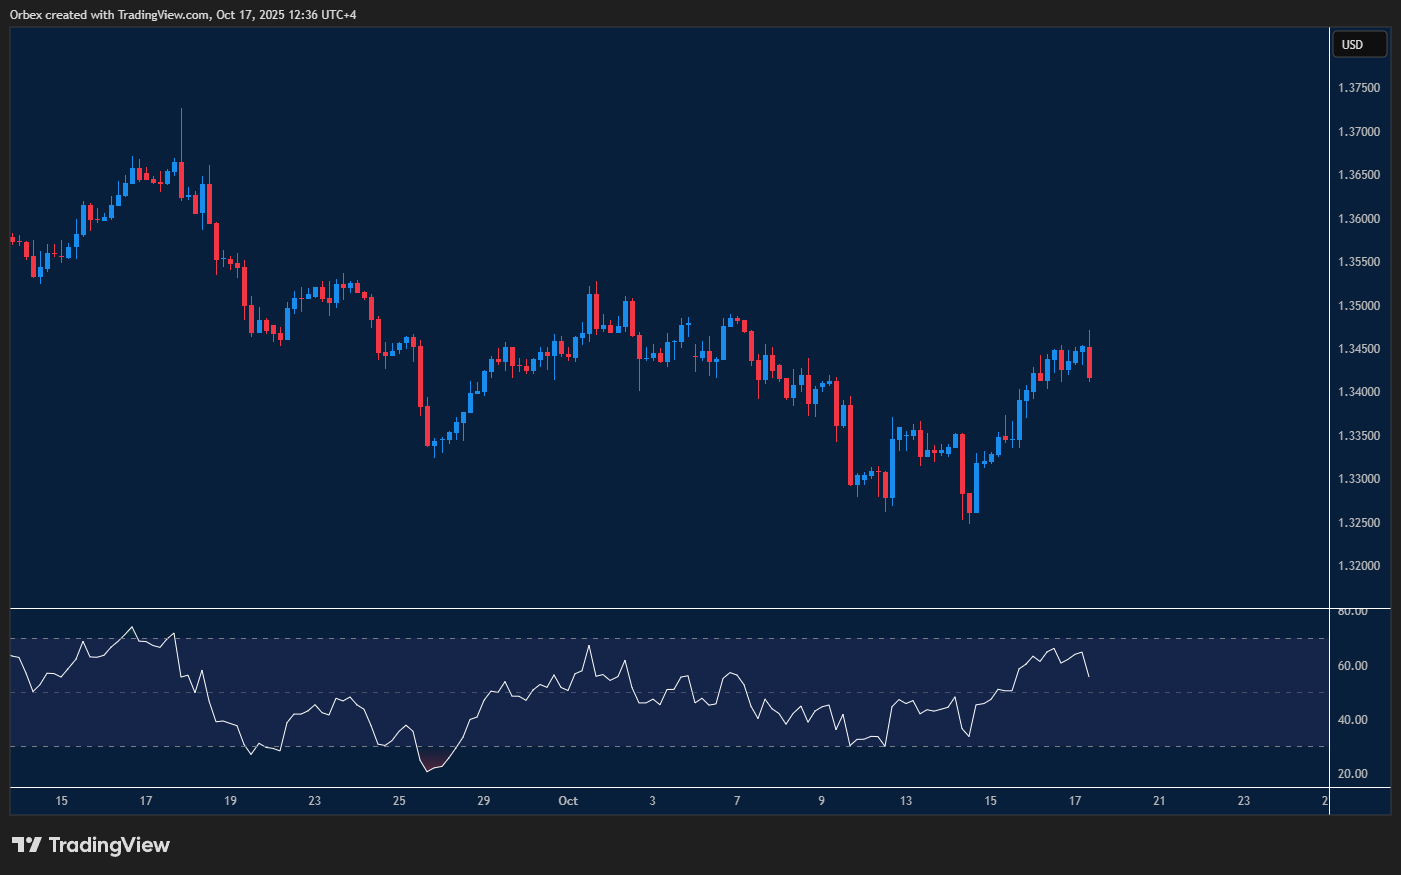Click the USD currency button
The image size is (1401, 875).
click(1359, 45)
